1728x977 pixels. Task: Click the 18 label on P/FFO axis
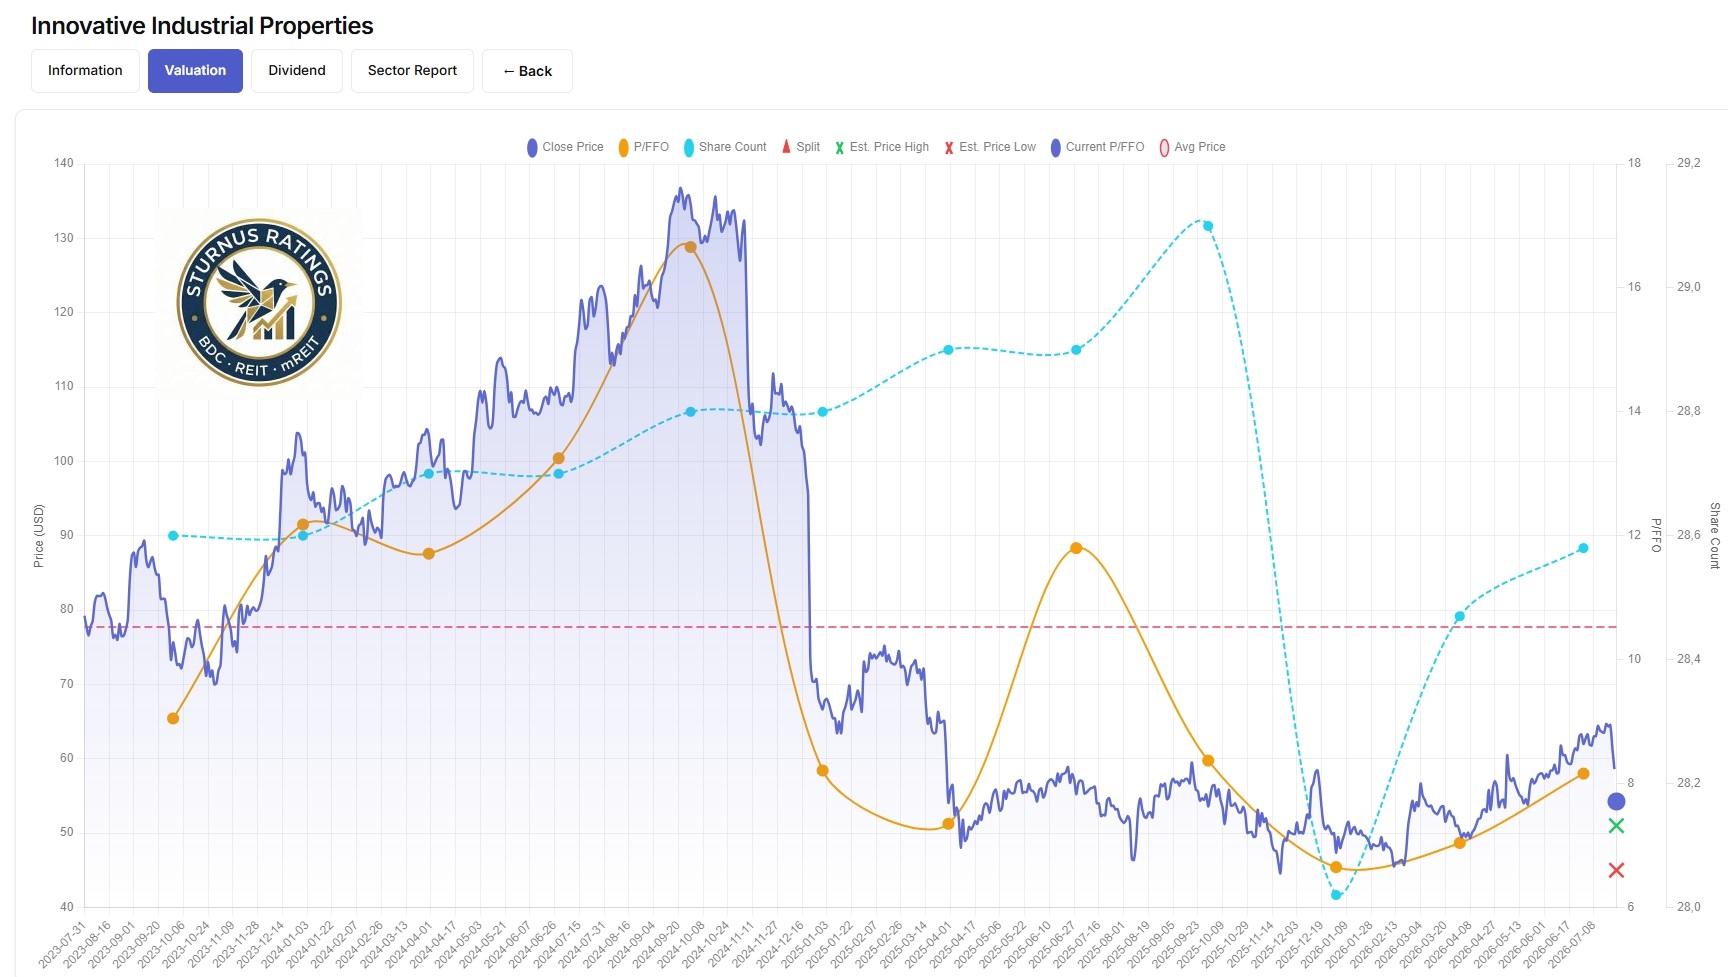(1634, 163)
